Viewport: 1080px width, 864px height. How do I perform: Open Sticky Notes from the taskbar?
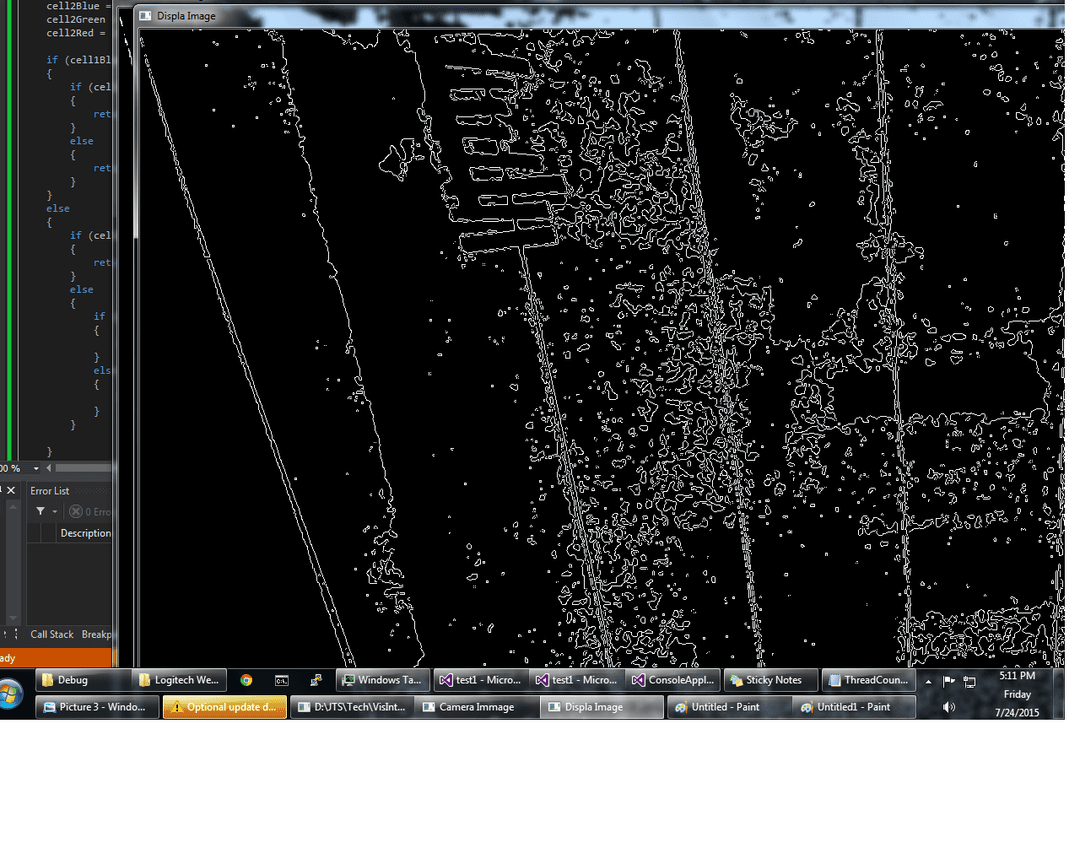click(771, 680)
